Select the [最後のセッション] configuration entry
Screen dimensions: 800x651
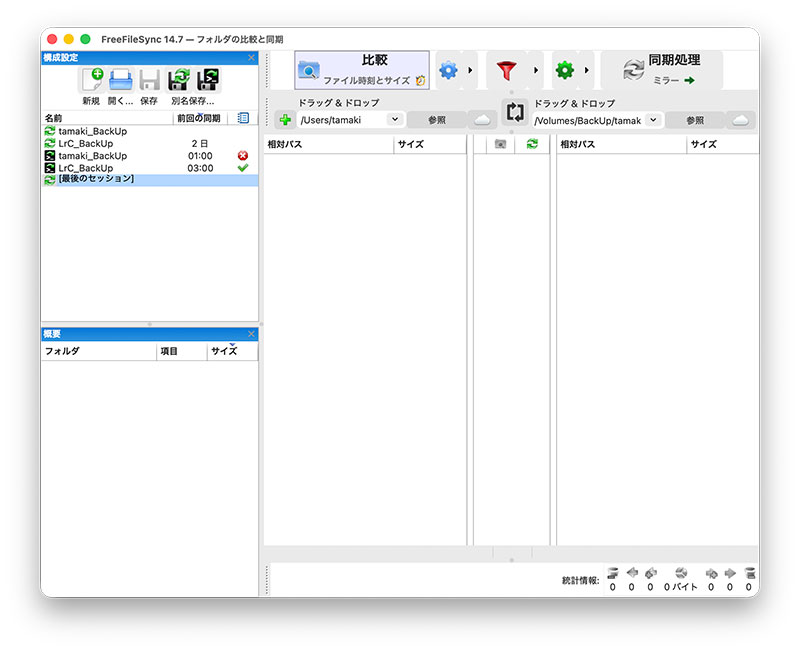96,180
